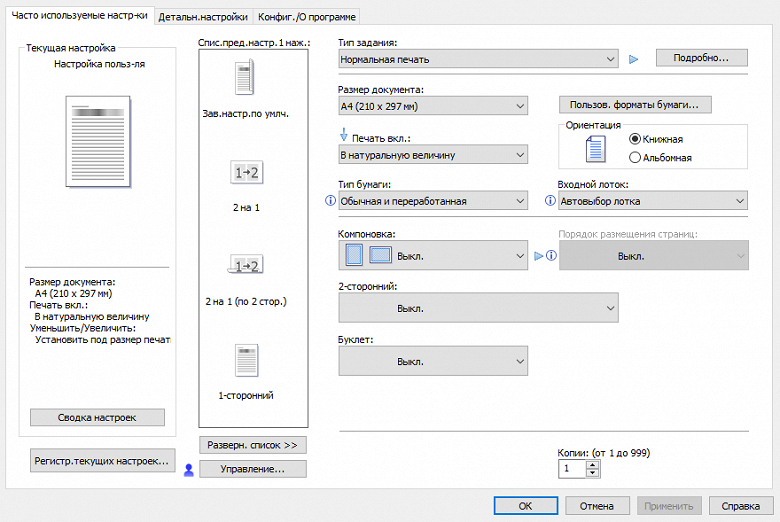The width and height of the screenshot is (780, 522).
Task: Open the Тип задания dropdown
Action: coord(478,59)
